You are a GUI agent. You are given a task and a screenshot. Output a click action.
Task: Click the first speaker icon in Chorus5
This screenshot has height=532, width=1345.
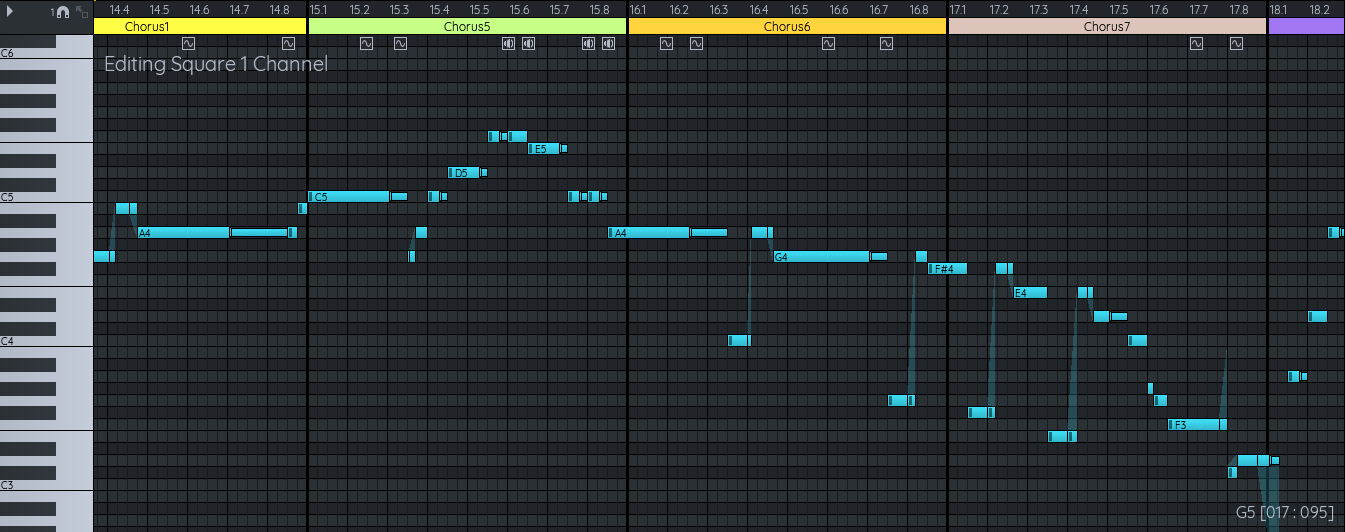pos(508,43)
